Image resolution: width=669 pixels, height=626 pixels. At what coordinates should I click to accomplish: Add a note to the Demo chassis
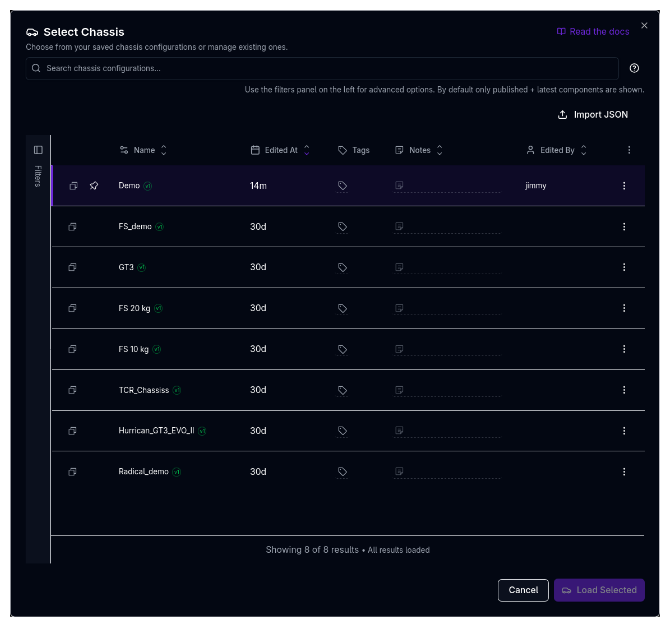447,186
